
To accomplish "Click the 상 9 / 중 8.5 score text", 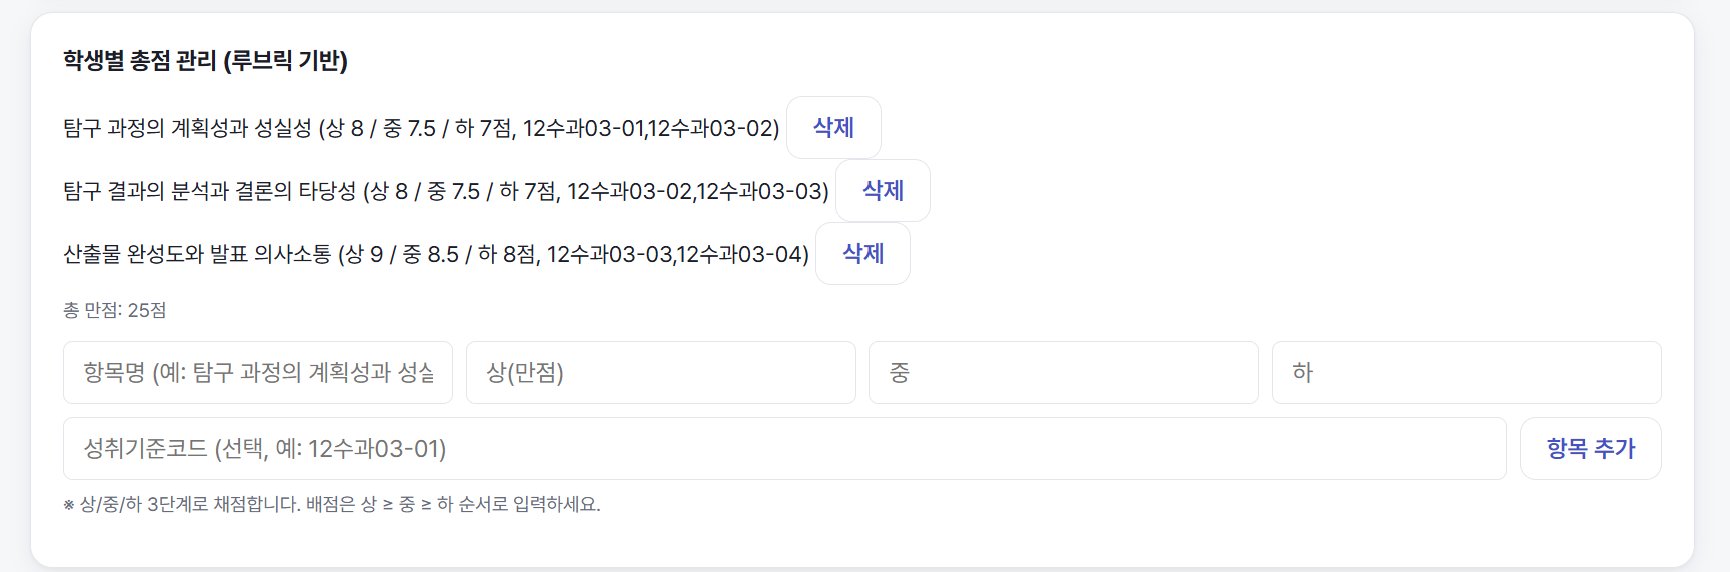I will (x=403, y=254).
